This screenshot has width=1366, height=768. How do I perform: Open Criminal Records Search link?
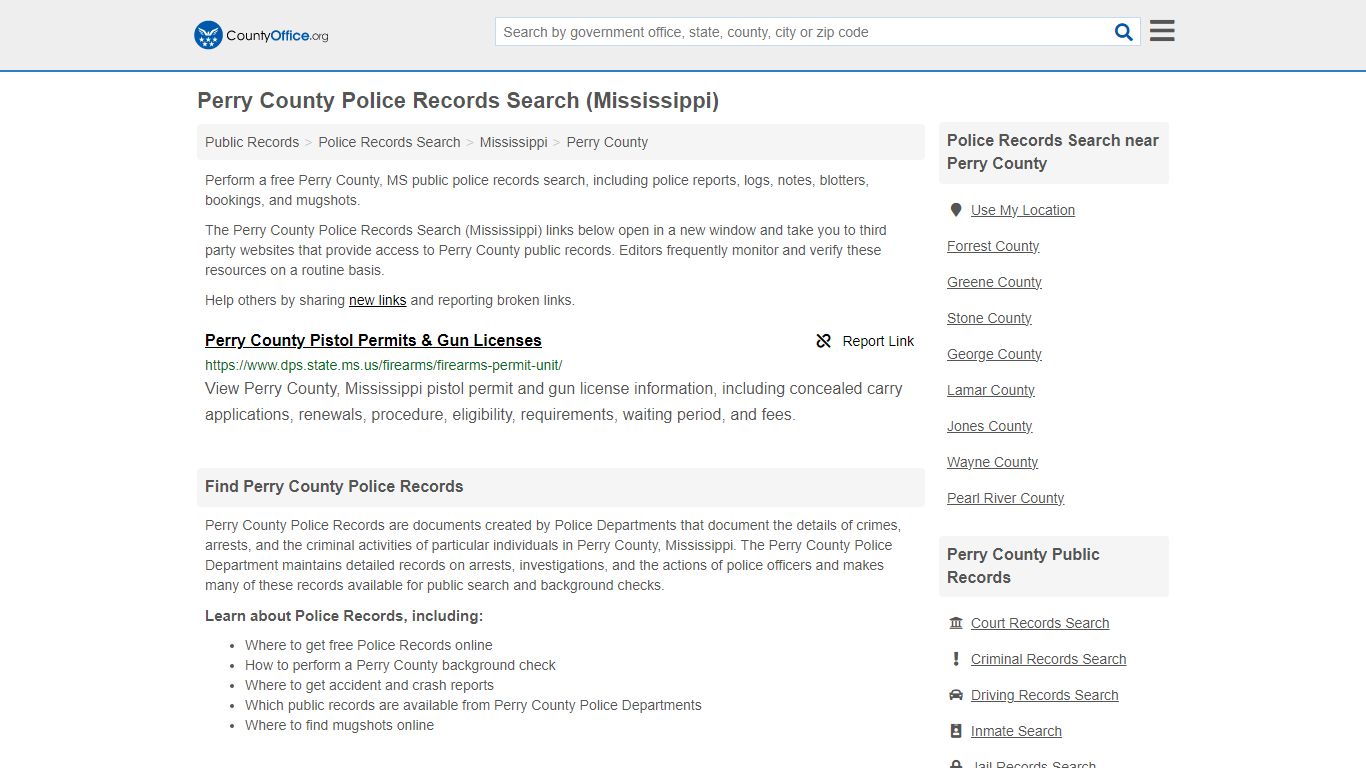click(1048, 659)
